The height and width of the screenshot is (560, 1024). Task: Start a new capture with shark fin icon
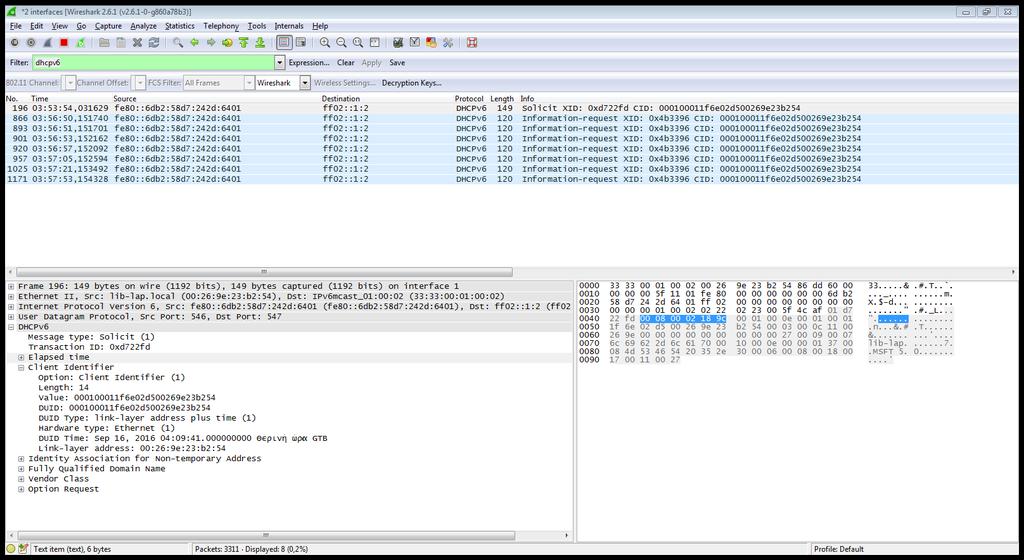coord(47,42)
